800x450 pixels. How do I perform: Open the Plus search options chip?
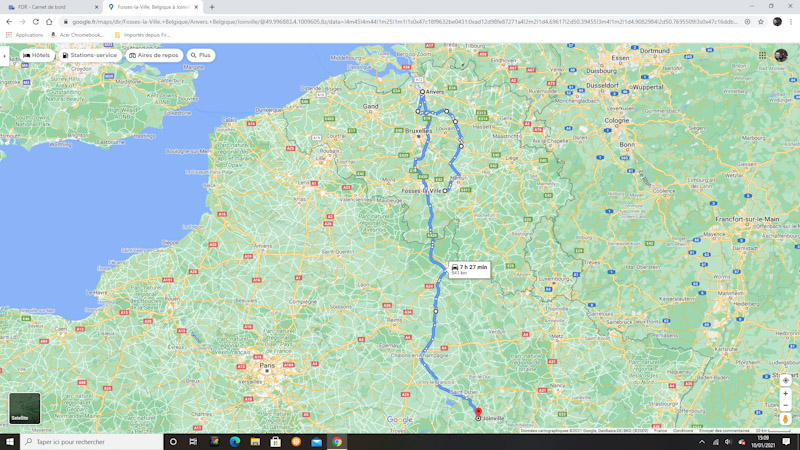pos(201,55)
